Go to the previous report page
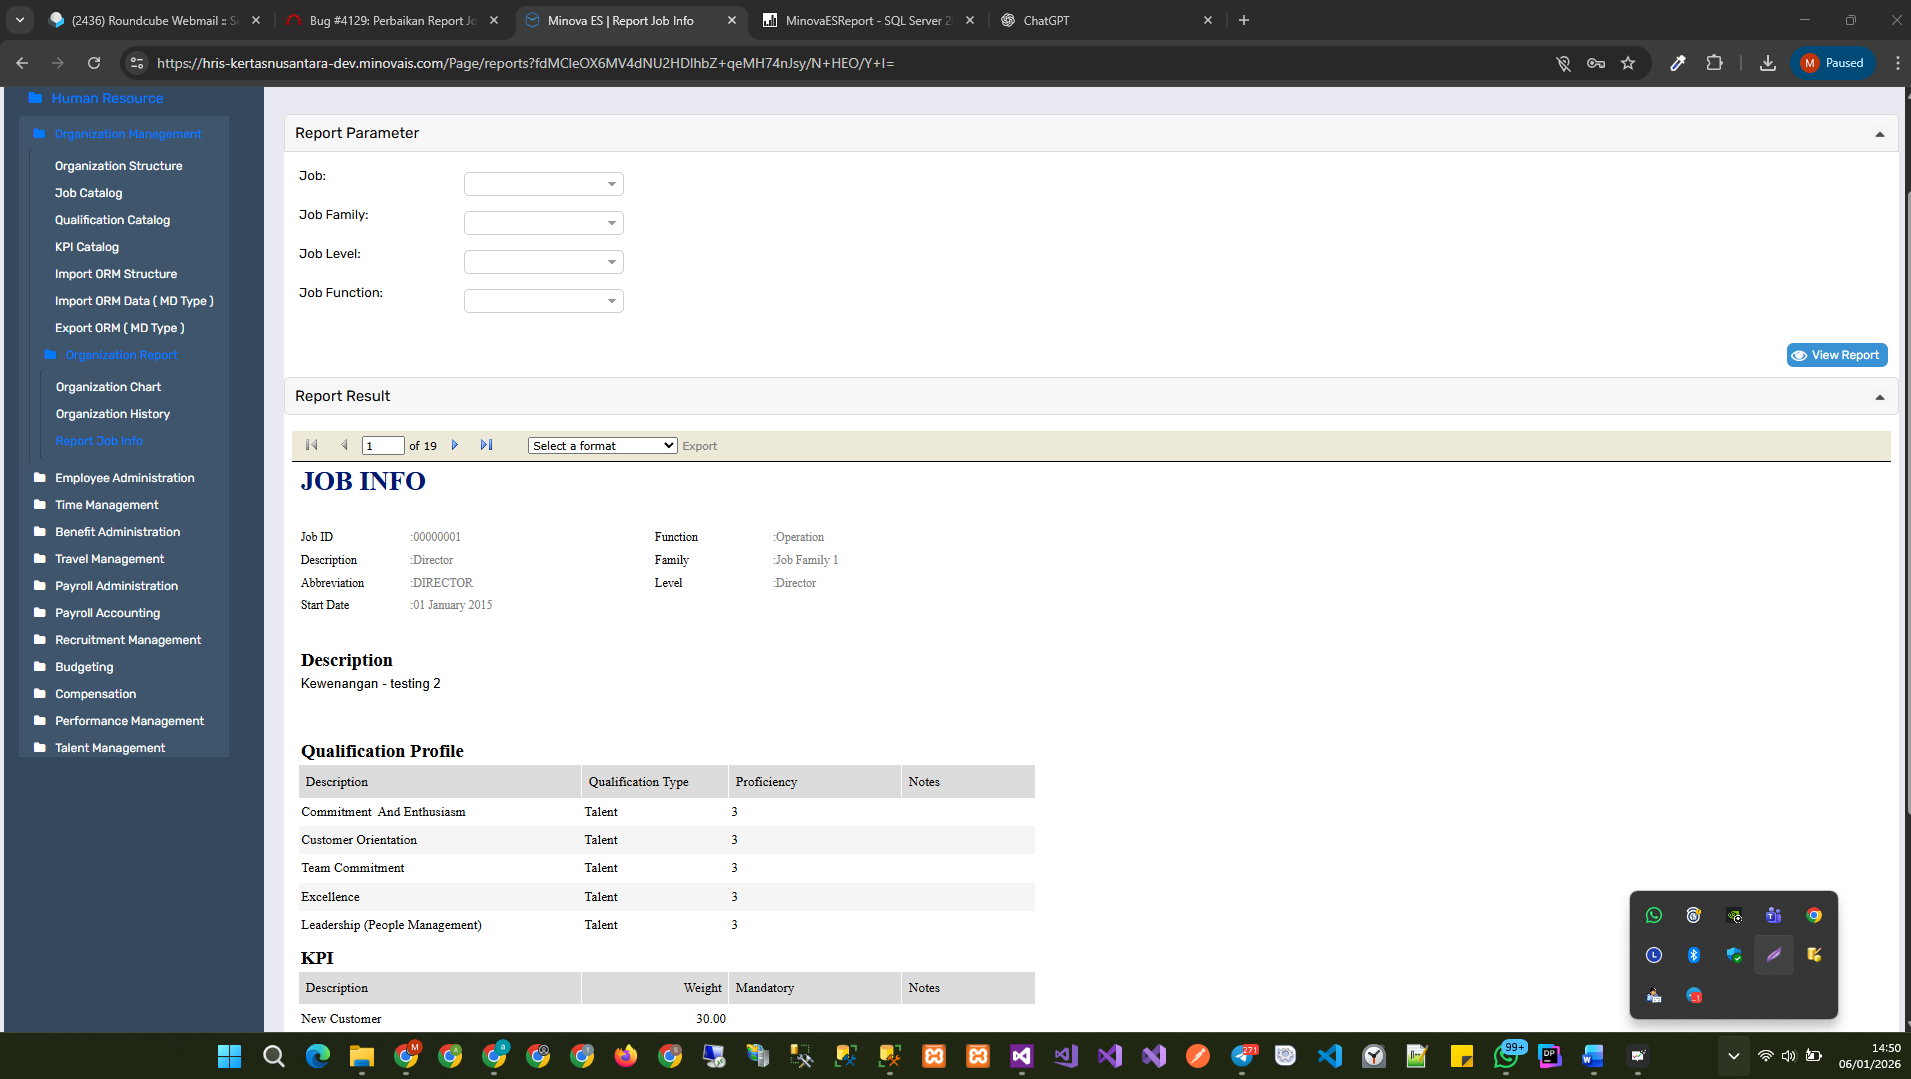This screenshot has height=1079, width=1911. tap(344, 445)
